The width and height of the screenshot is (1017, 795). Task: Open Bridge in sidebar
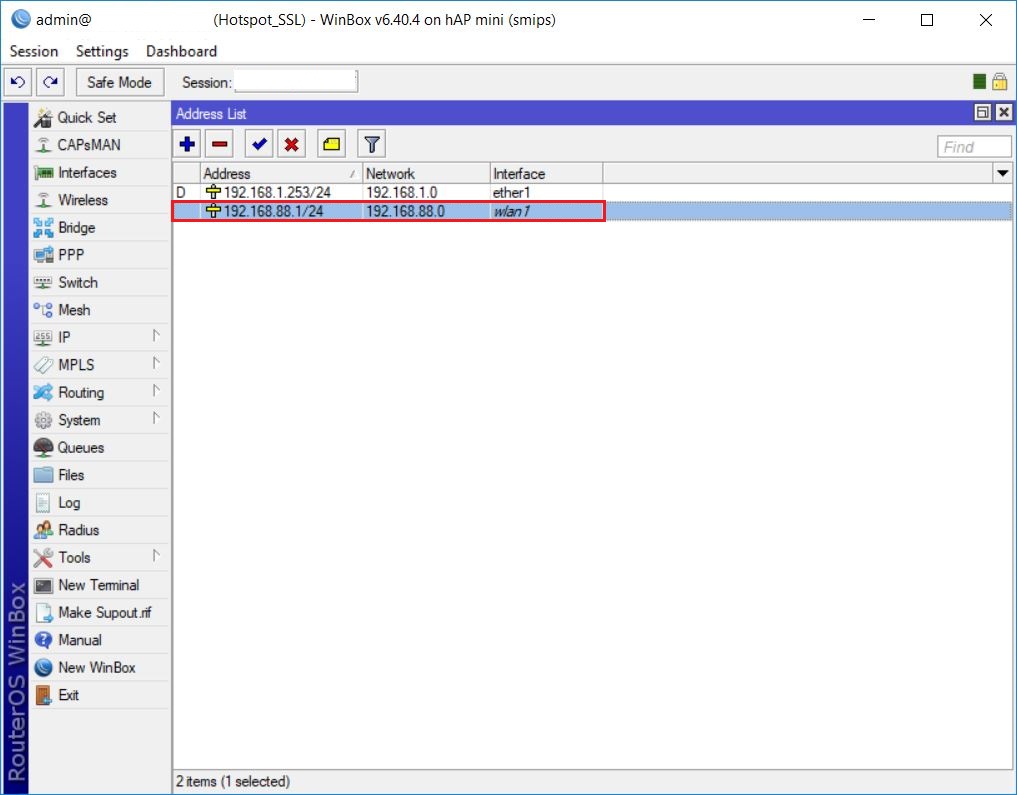pos(101,228)
